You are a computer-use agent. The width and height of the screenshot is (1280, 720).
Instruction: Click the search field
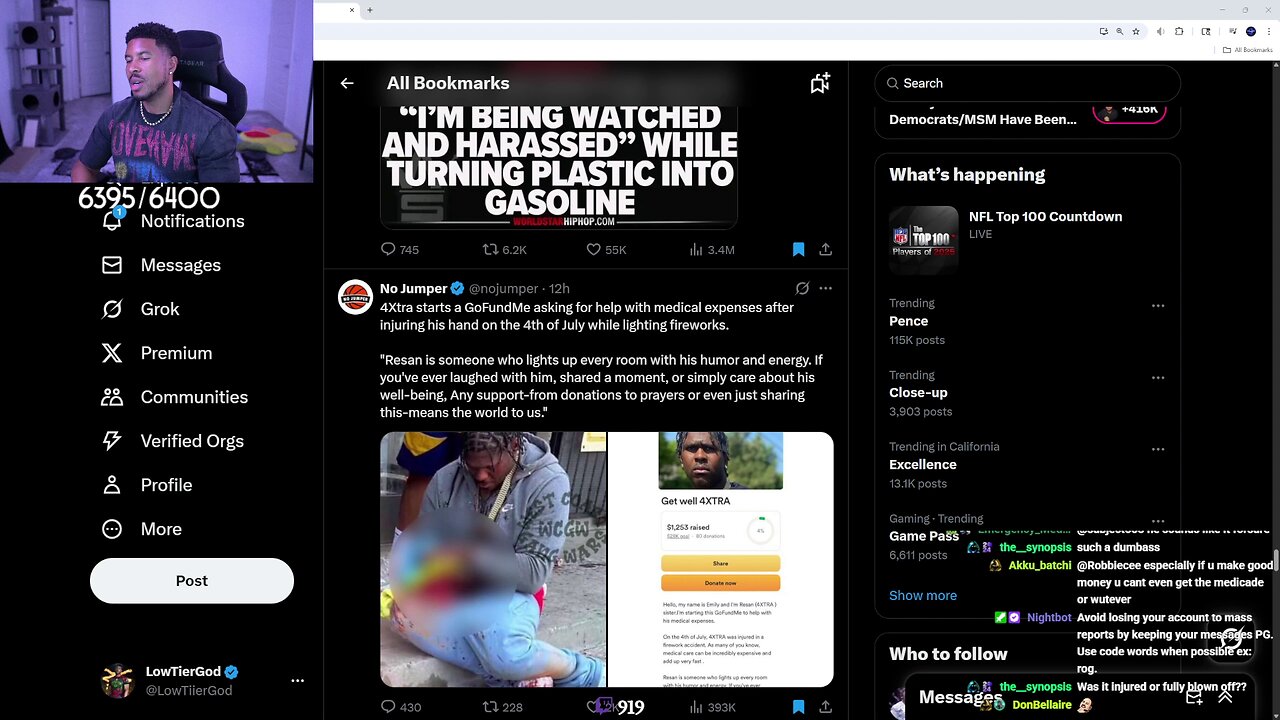click(1027, 83)
